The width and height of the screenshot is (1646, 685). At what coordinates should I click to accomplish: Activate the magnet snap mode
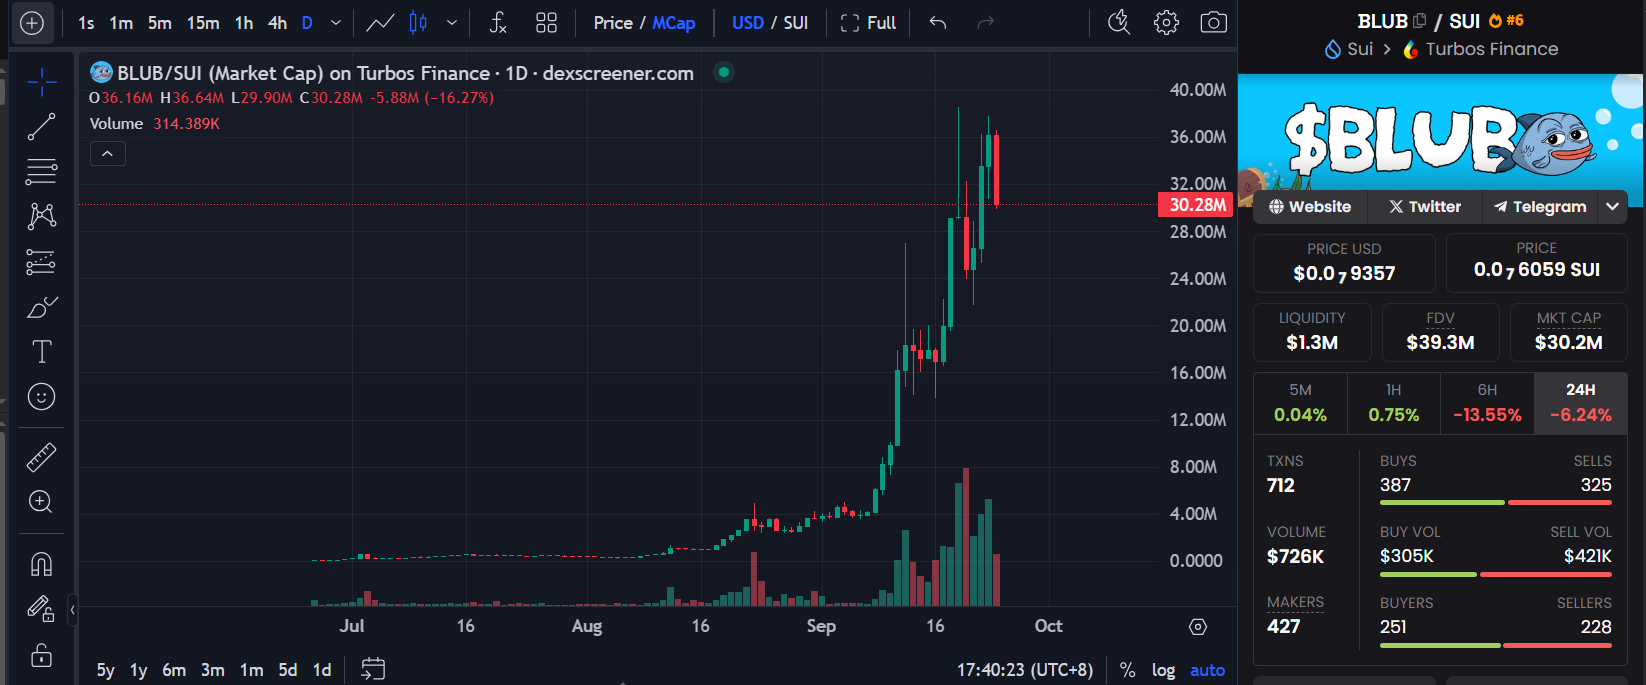(x=41, y=564)
